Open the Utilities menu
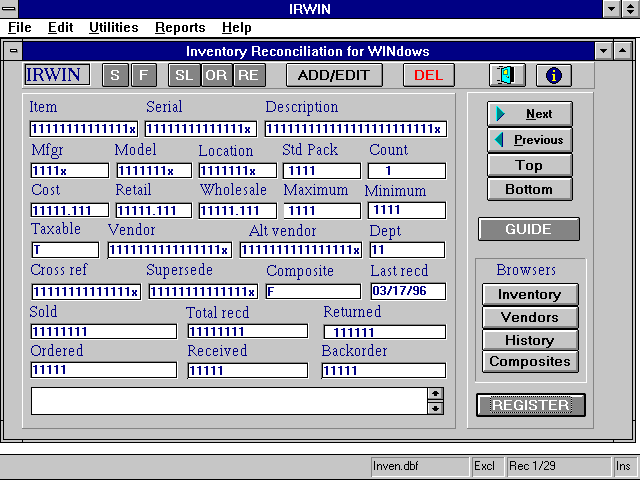This screenshot has height=480, width=640. pyautogui.click(x=114, y=28)
